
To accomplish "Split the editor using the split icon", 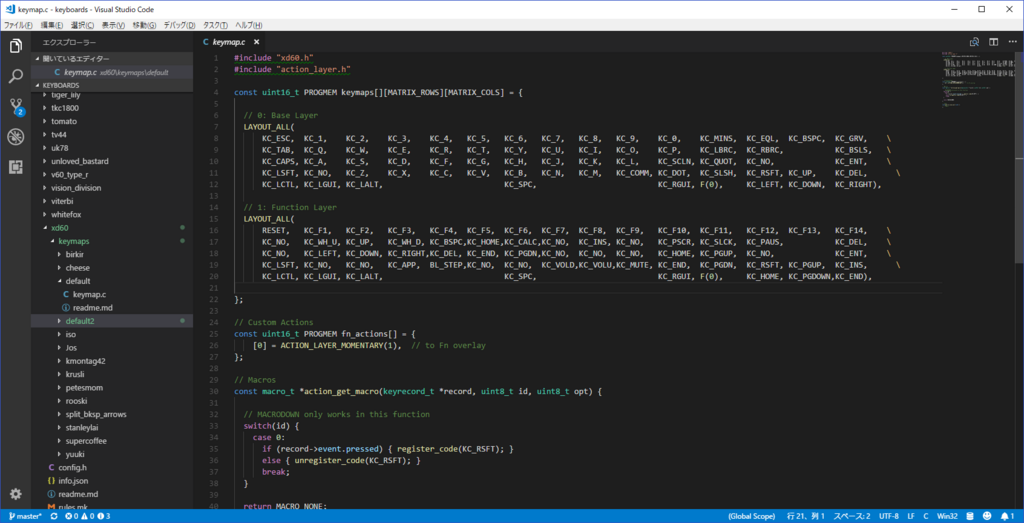I will point(993,42).
